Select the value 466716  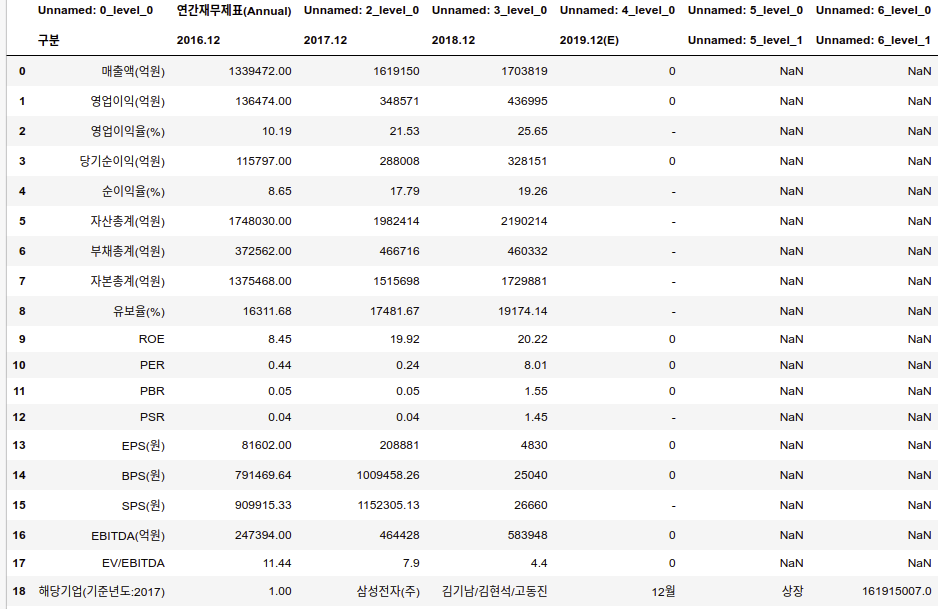(x=399, y=251)
